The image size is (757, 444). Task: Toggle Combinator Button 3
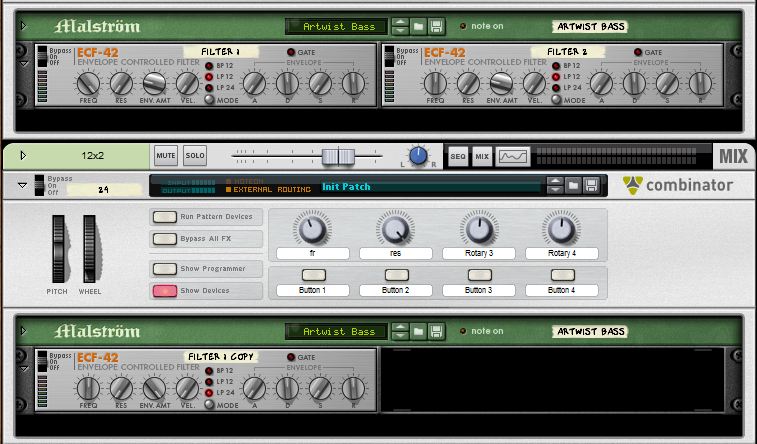click(480, 275)
